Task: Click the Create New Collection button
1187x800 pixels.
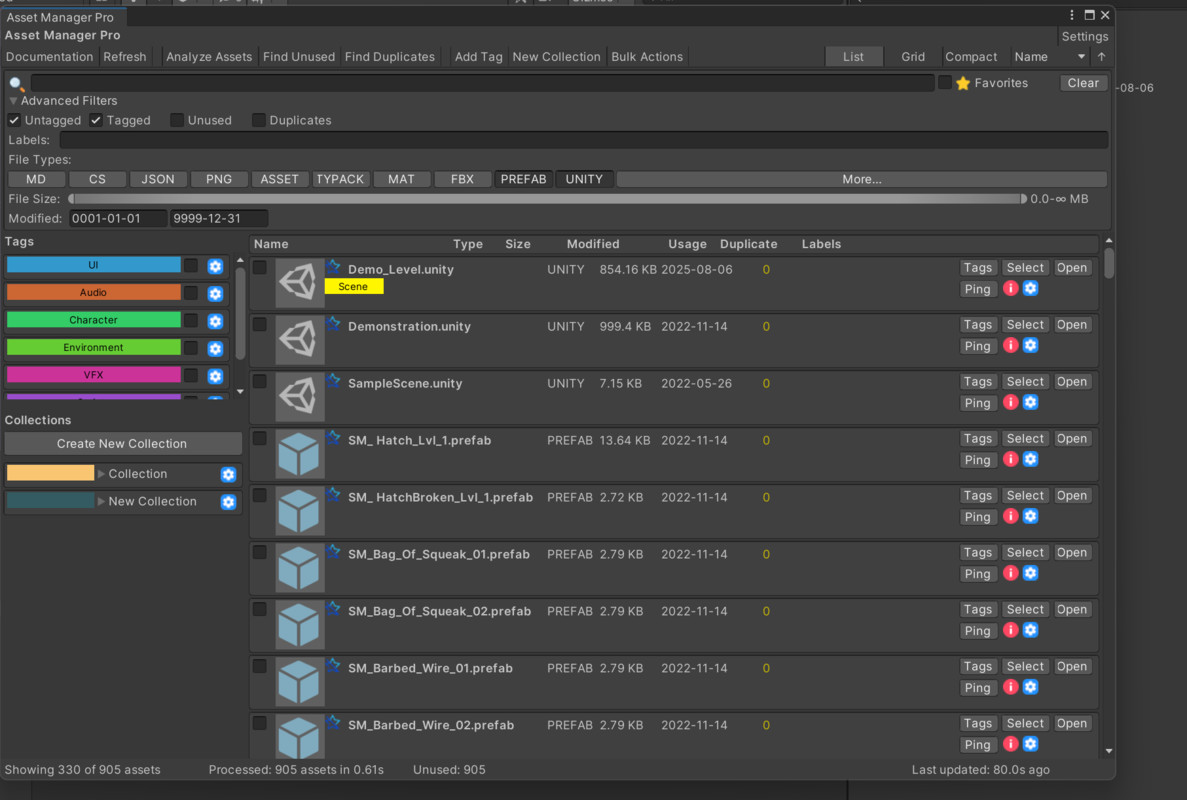Action: click(122, 443)
